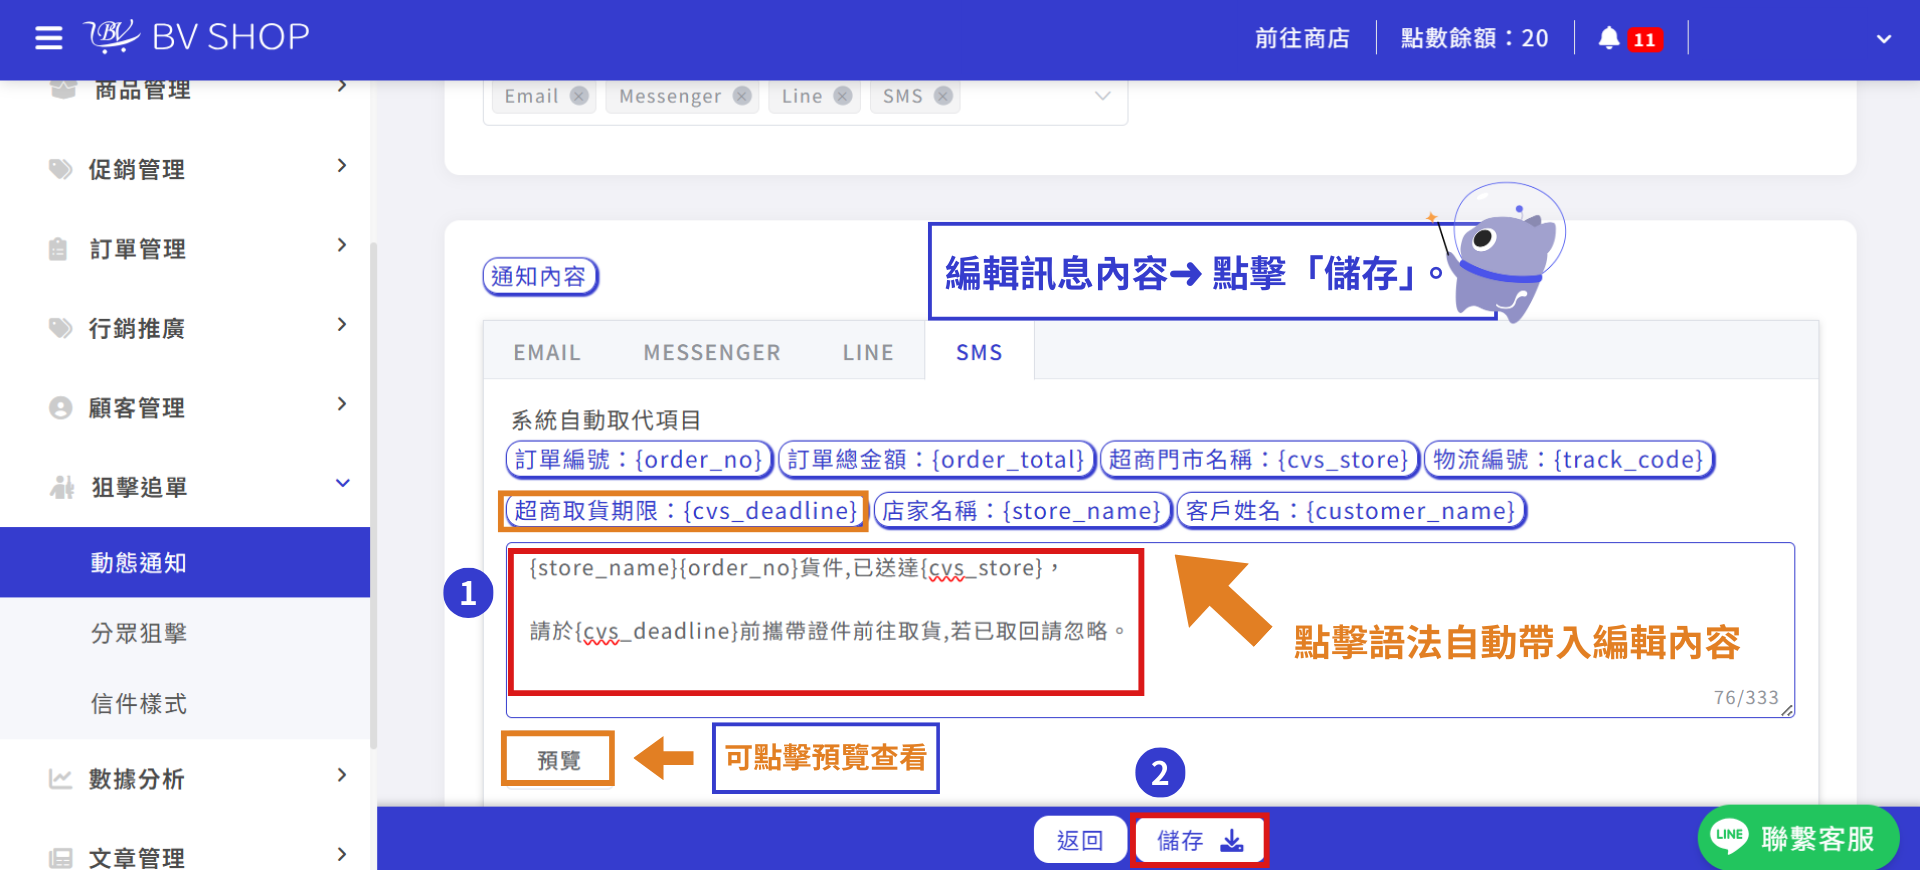Screen dimensions: 1920x870
Task: Switch to the EMAIL tab
Action: click(x=547, y=352)
